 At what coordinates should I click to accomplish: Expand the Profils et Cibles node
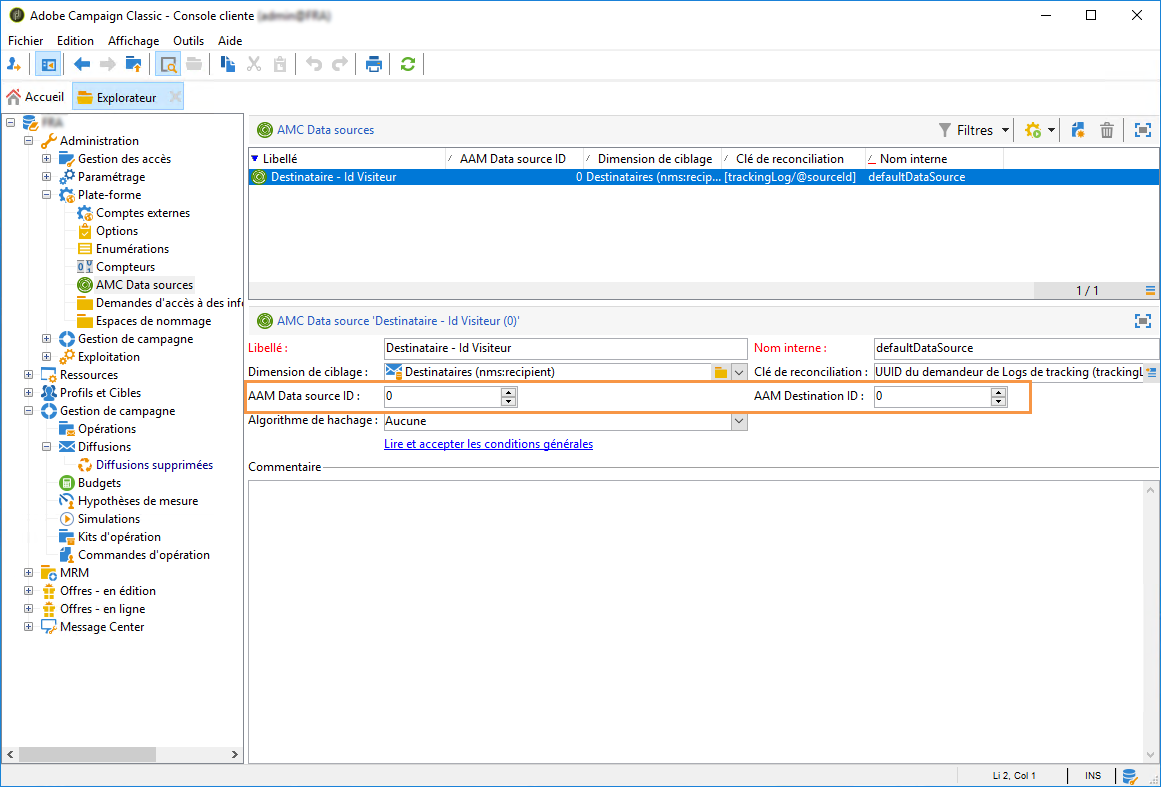28,393
